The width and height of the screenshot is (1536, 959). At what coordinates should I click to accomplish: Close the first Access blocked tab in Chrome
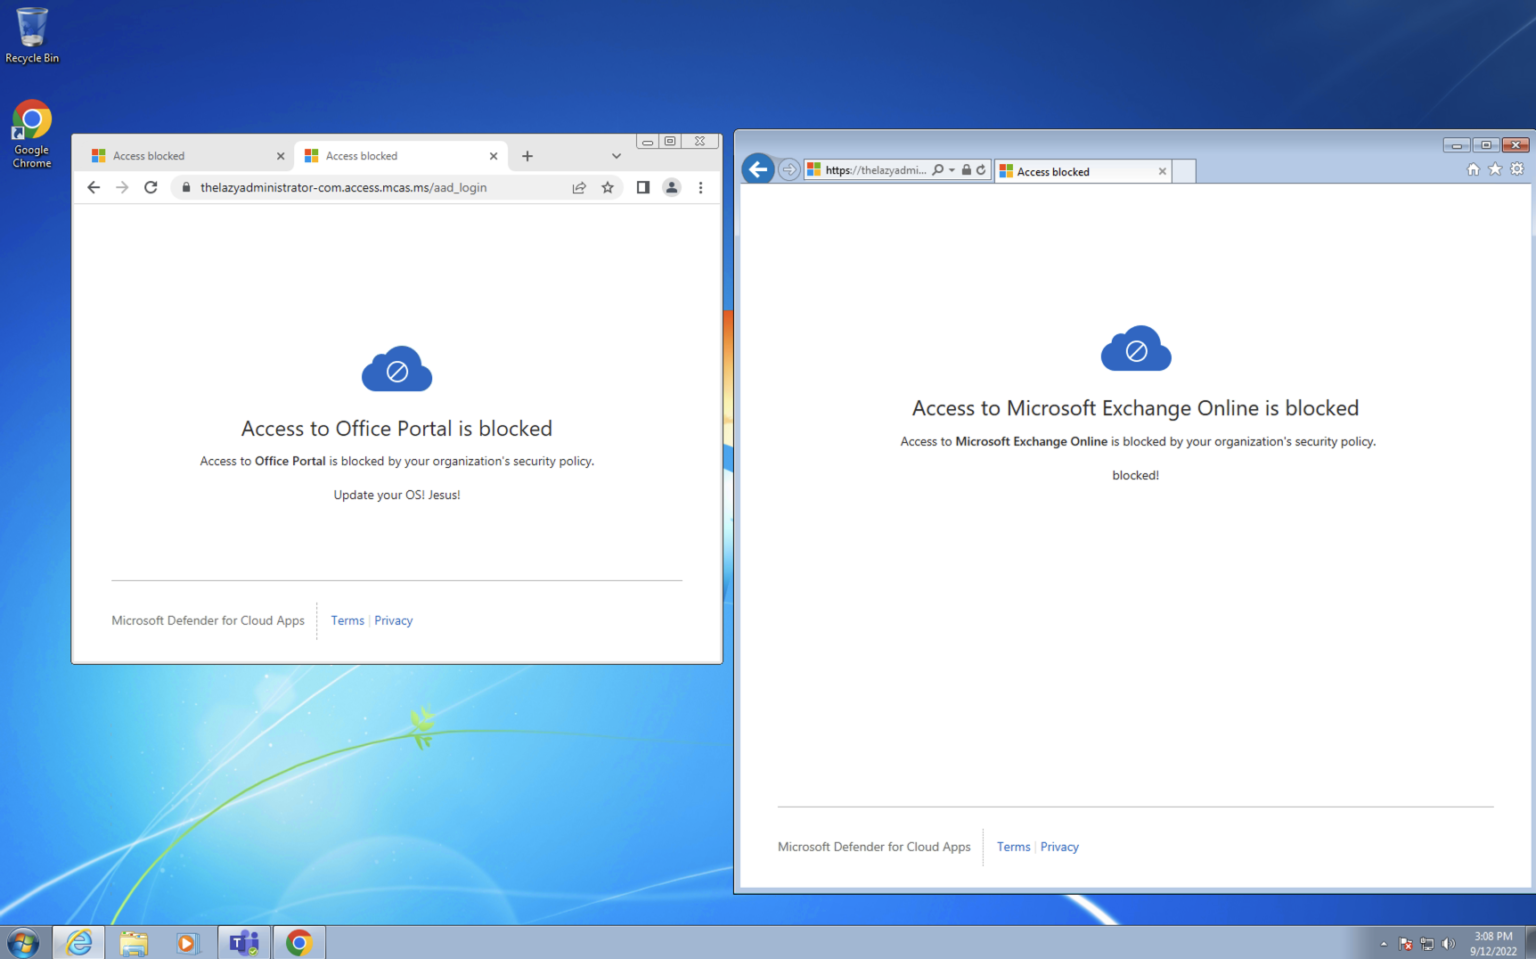(x=280, y=156)
